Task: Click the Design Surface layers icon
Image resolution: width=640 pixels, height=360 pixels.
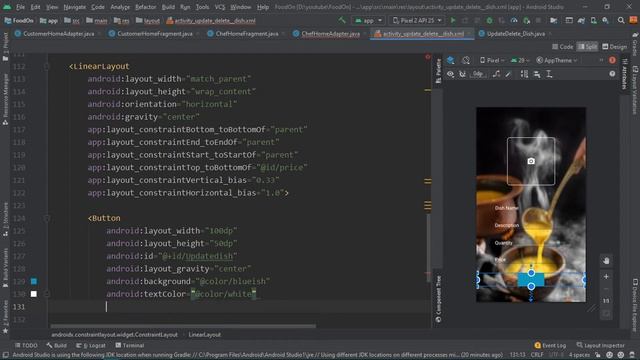Action: pos(451,60)
